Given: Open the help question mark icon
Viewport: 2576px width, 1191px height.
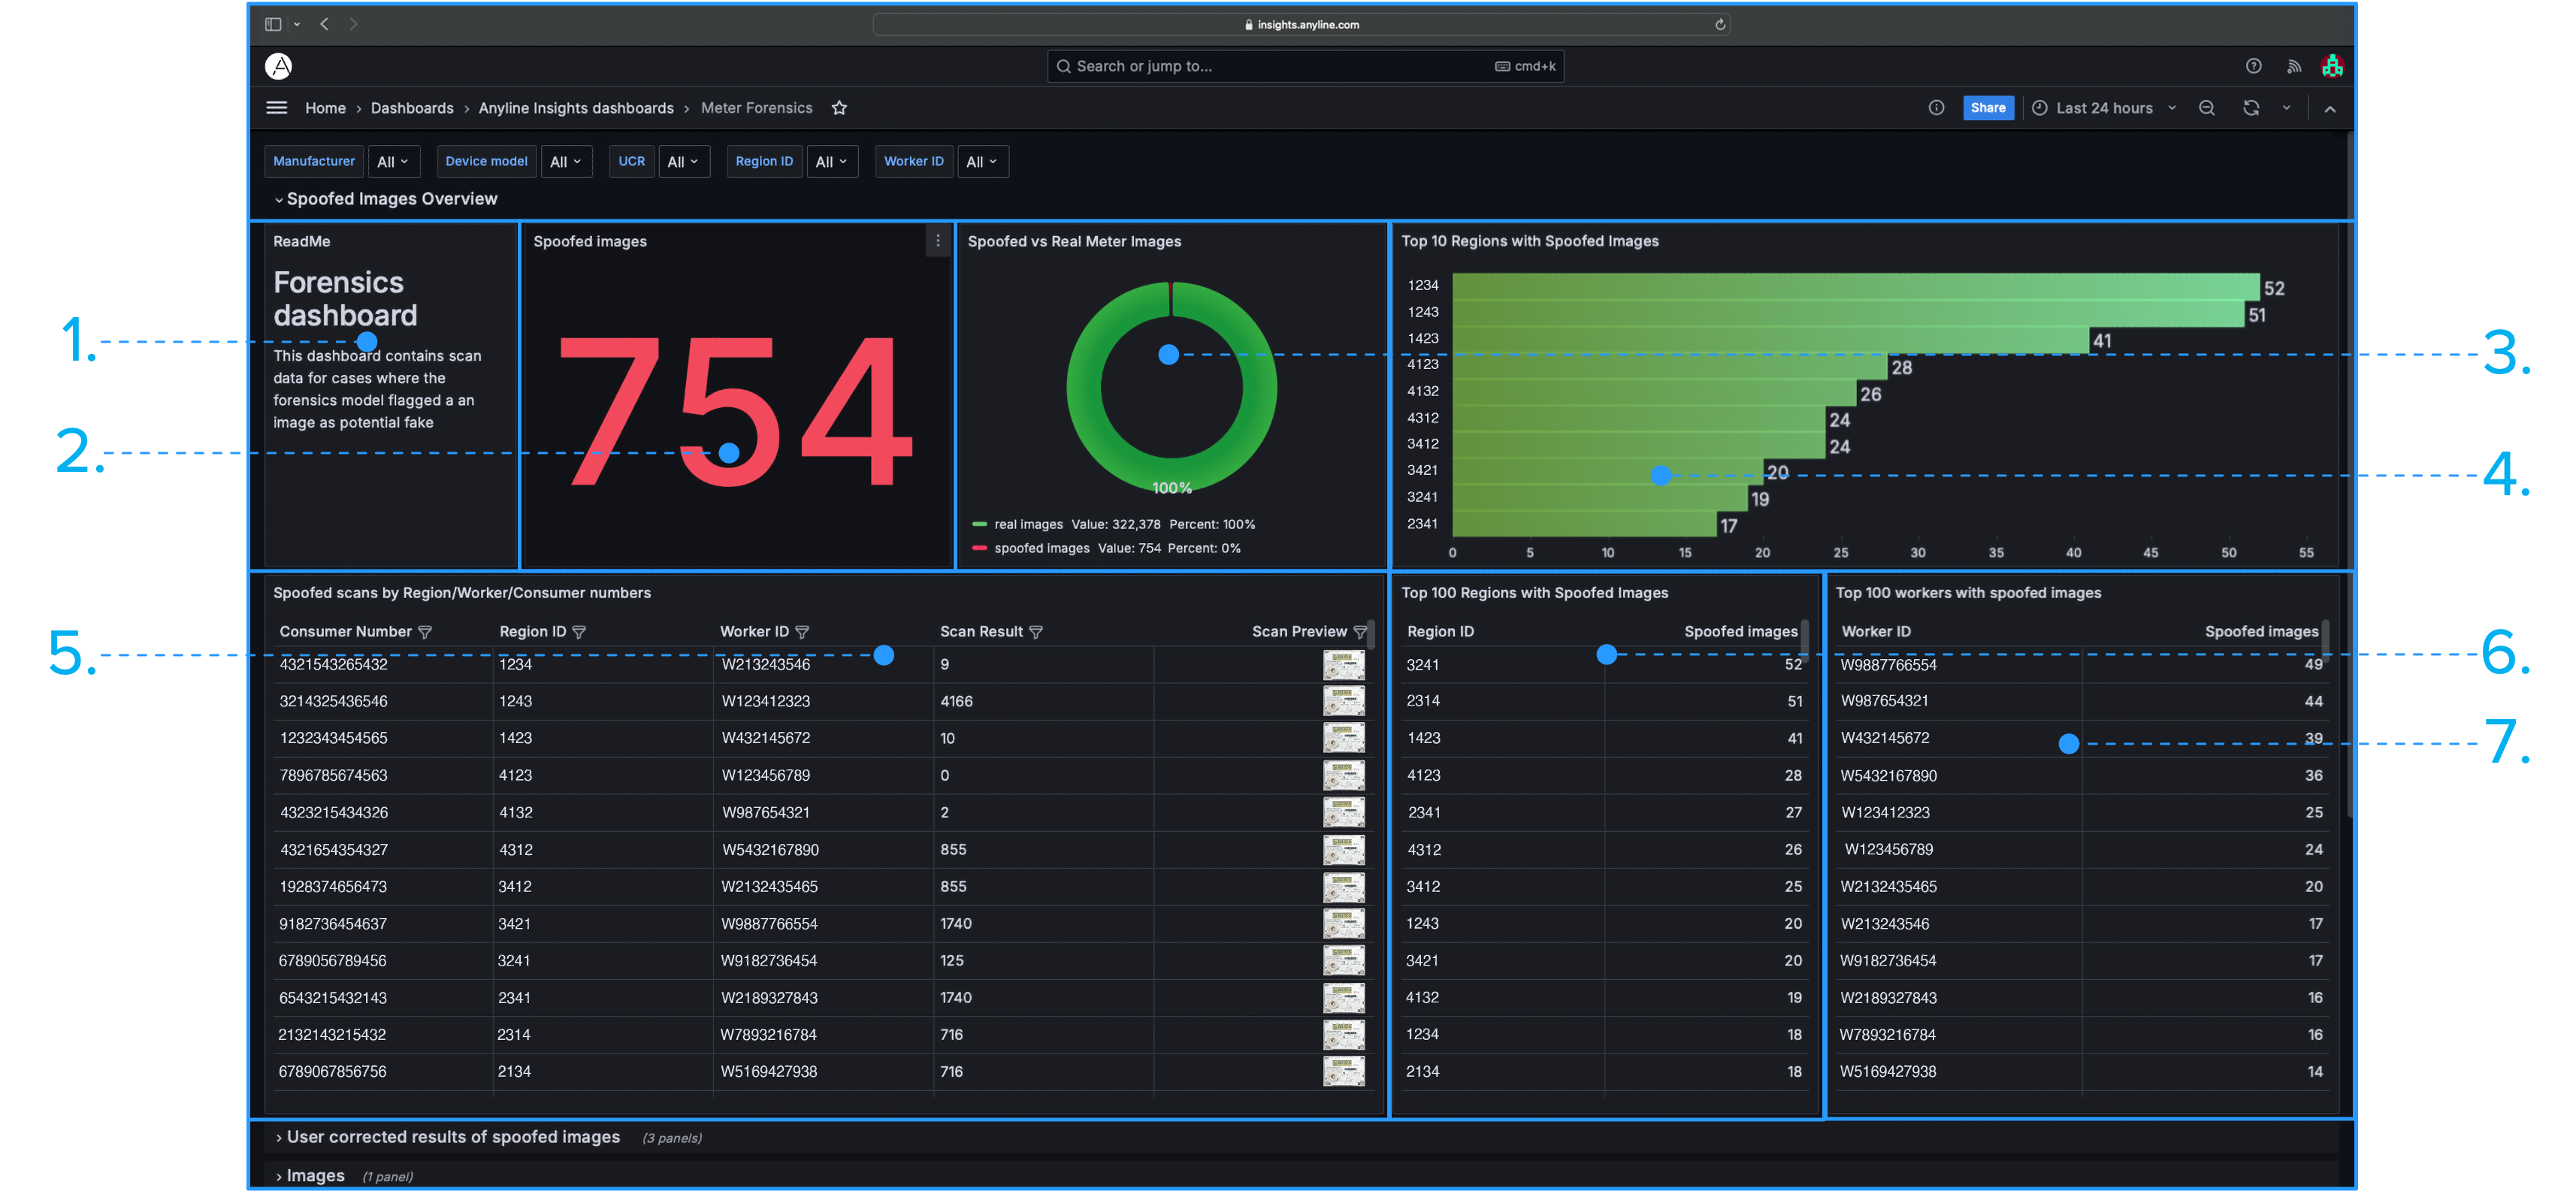Looking at the screenshot, I should [2253, 66].
